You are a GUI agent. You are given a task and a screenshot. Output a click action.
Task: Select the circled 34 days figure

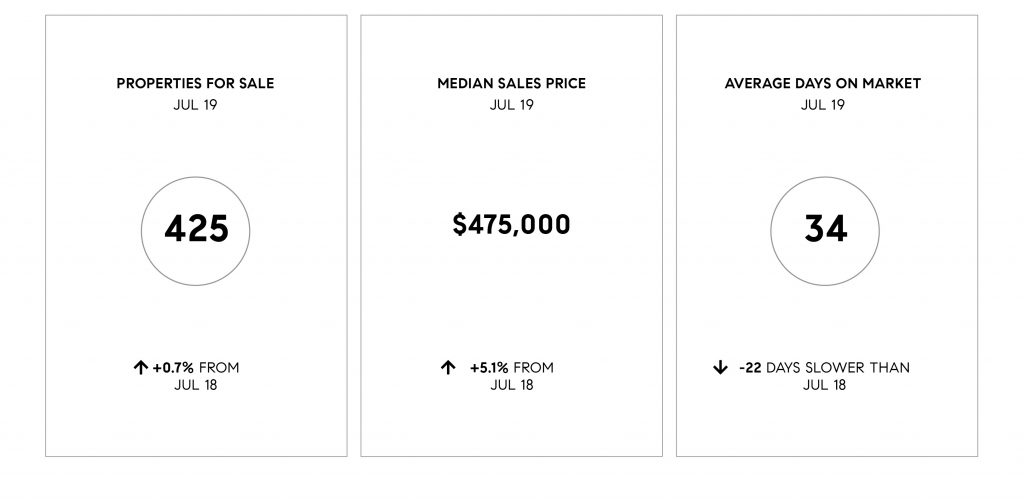click(825, 230)
